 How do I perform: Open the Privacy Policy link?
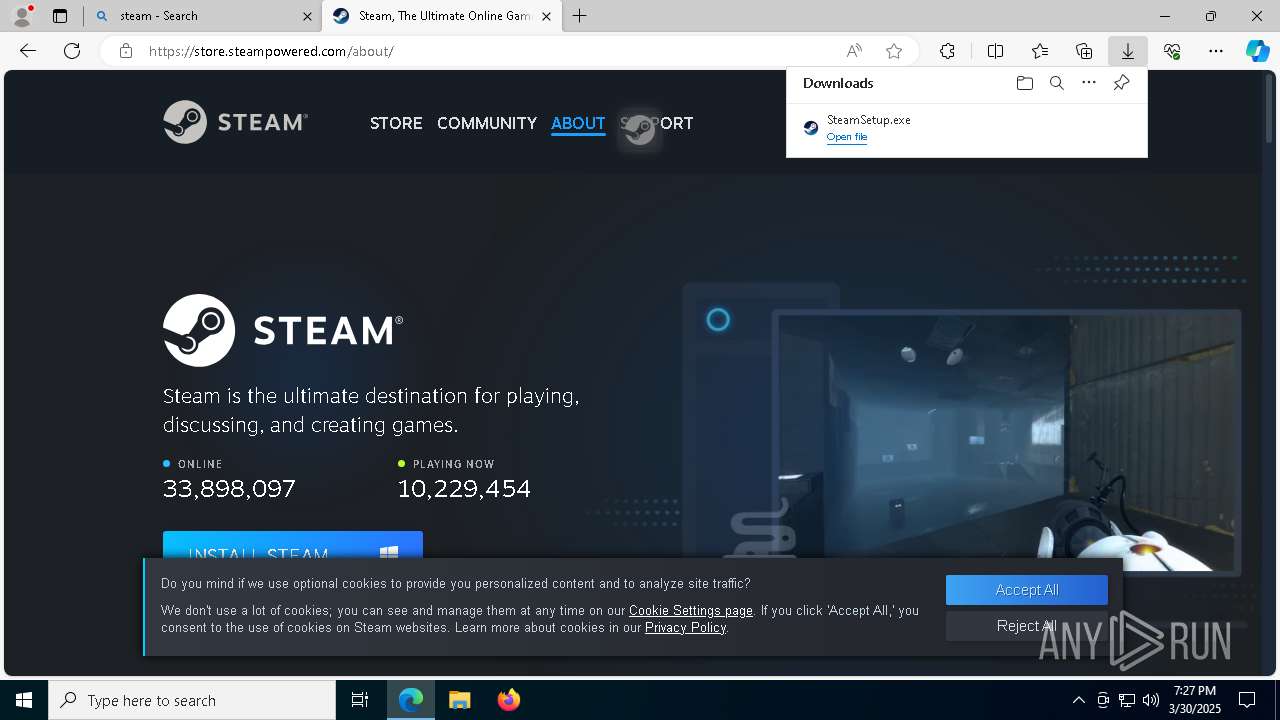(x=685, y=627)
